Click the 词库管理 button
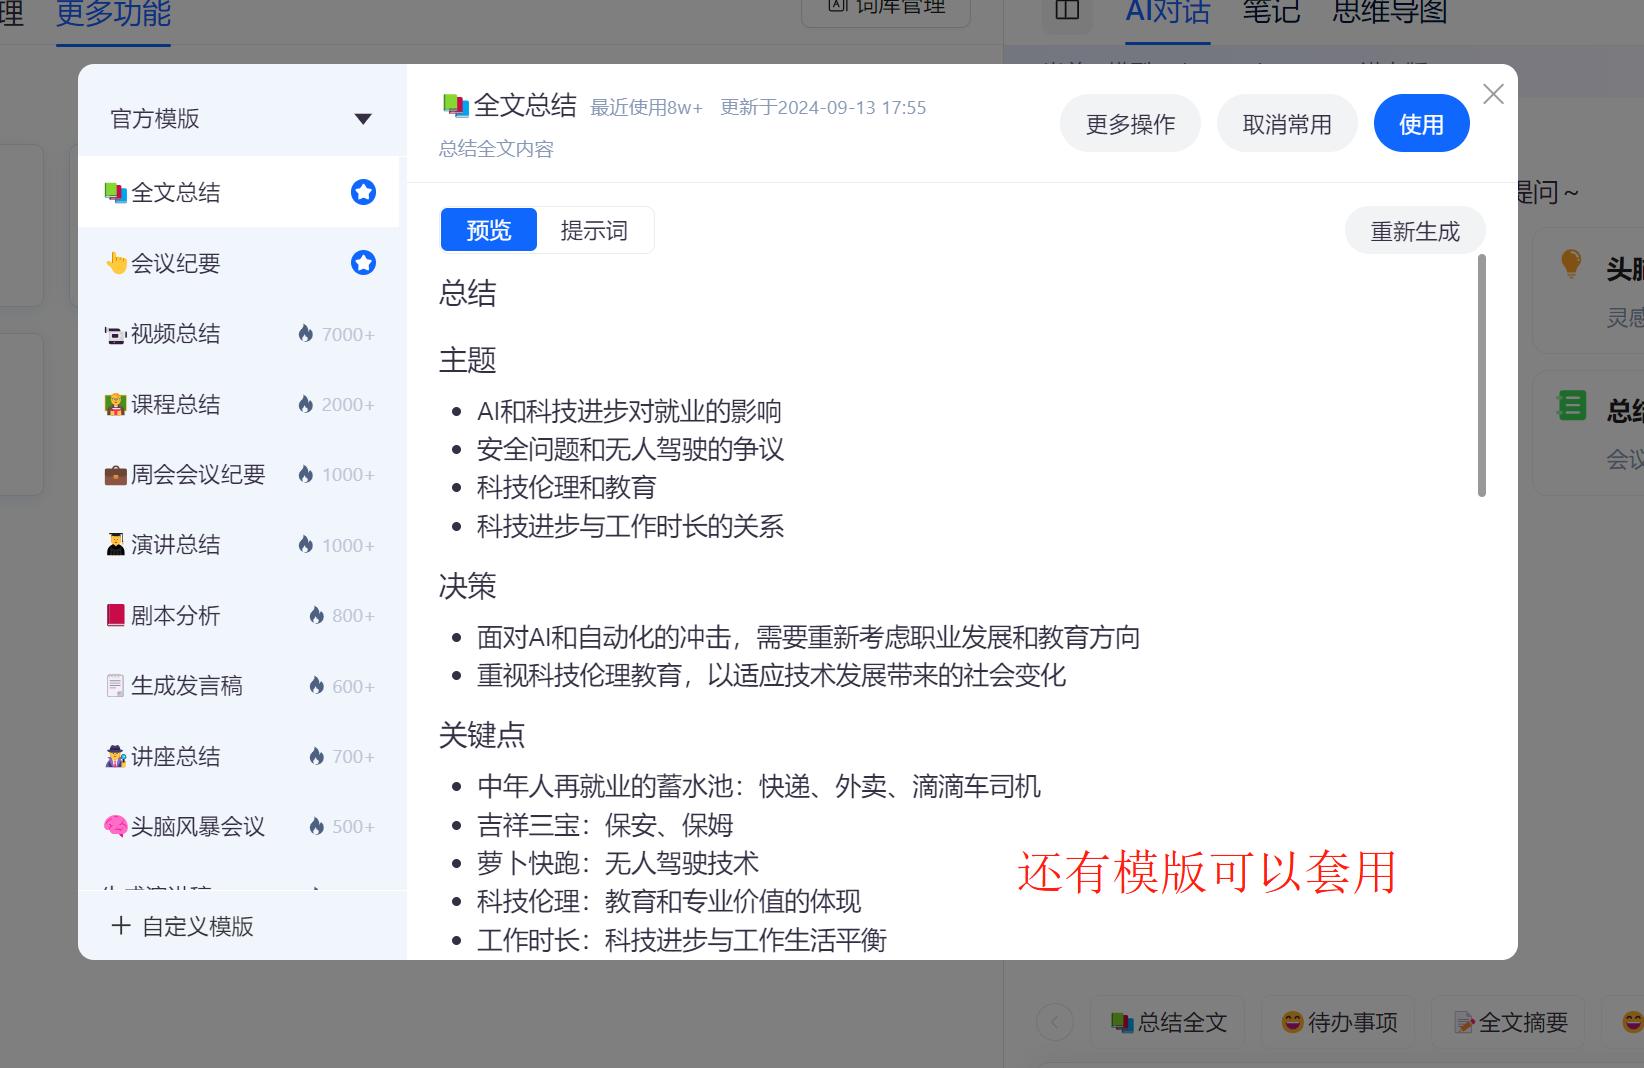Screen dimensions: 1644x1068 pos(884,6)
